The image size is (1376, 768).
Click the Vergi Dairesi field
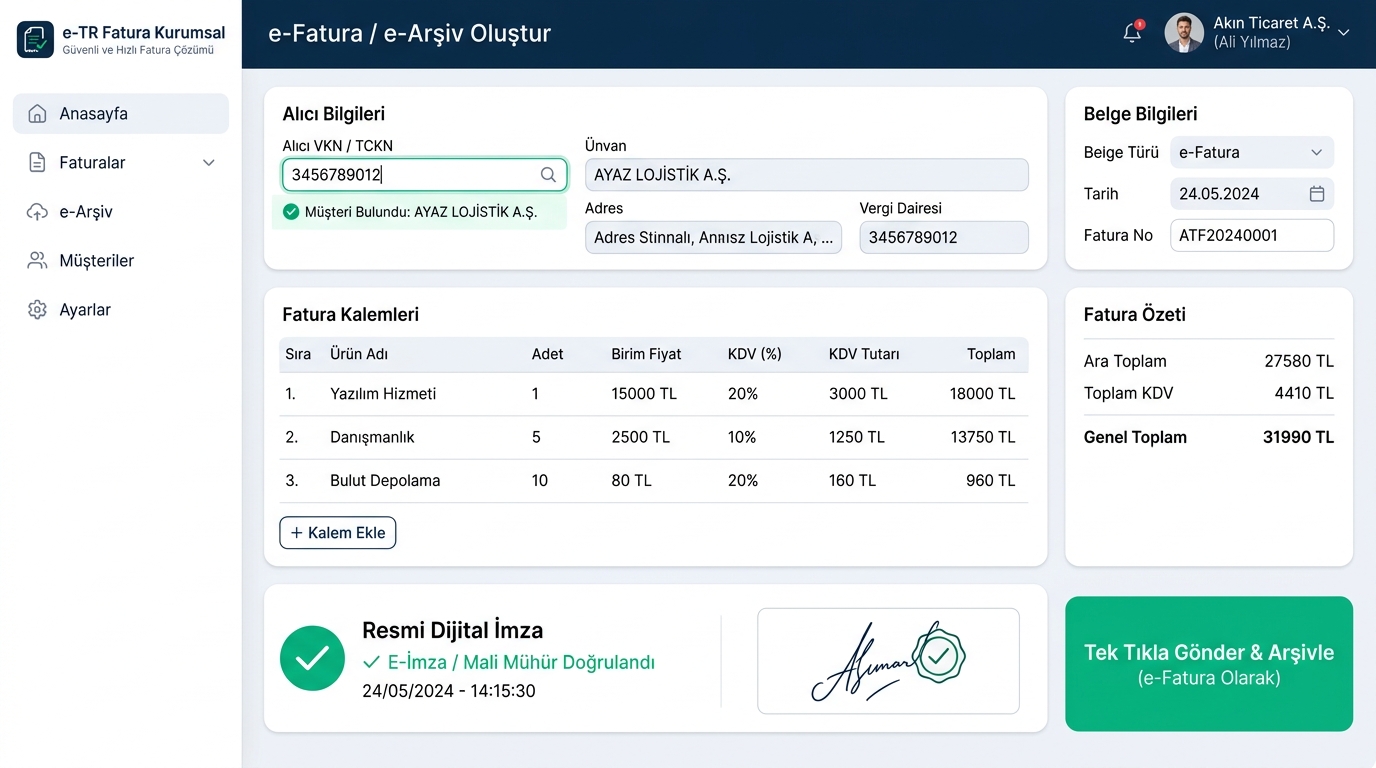pos(944,237)
